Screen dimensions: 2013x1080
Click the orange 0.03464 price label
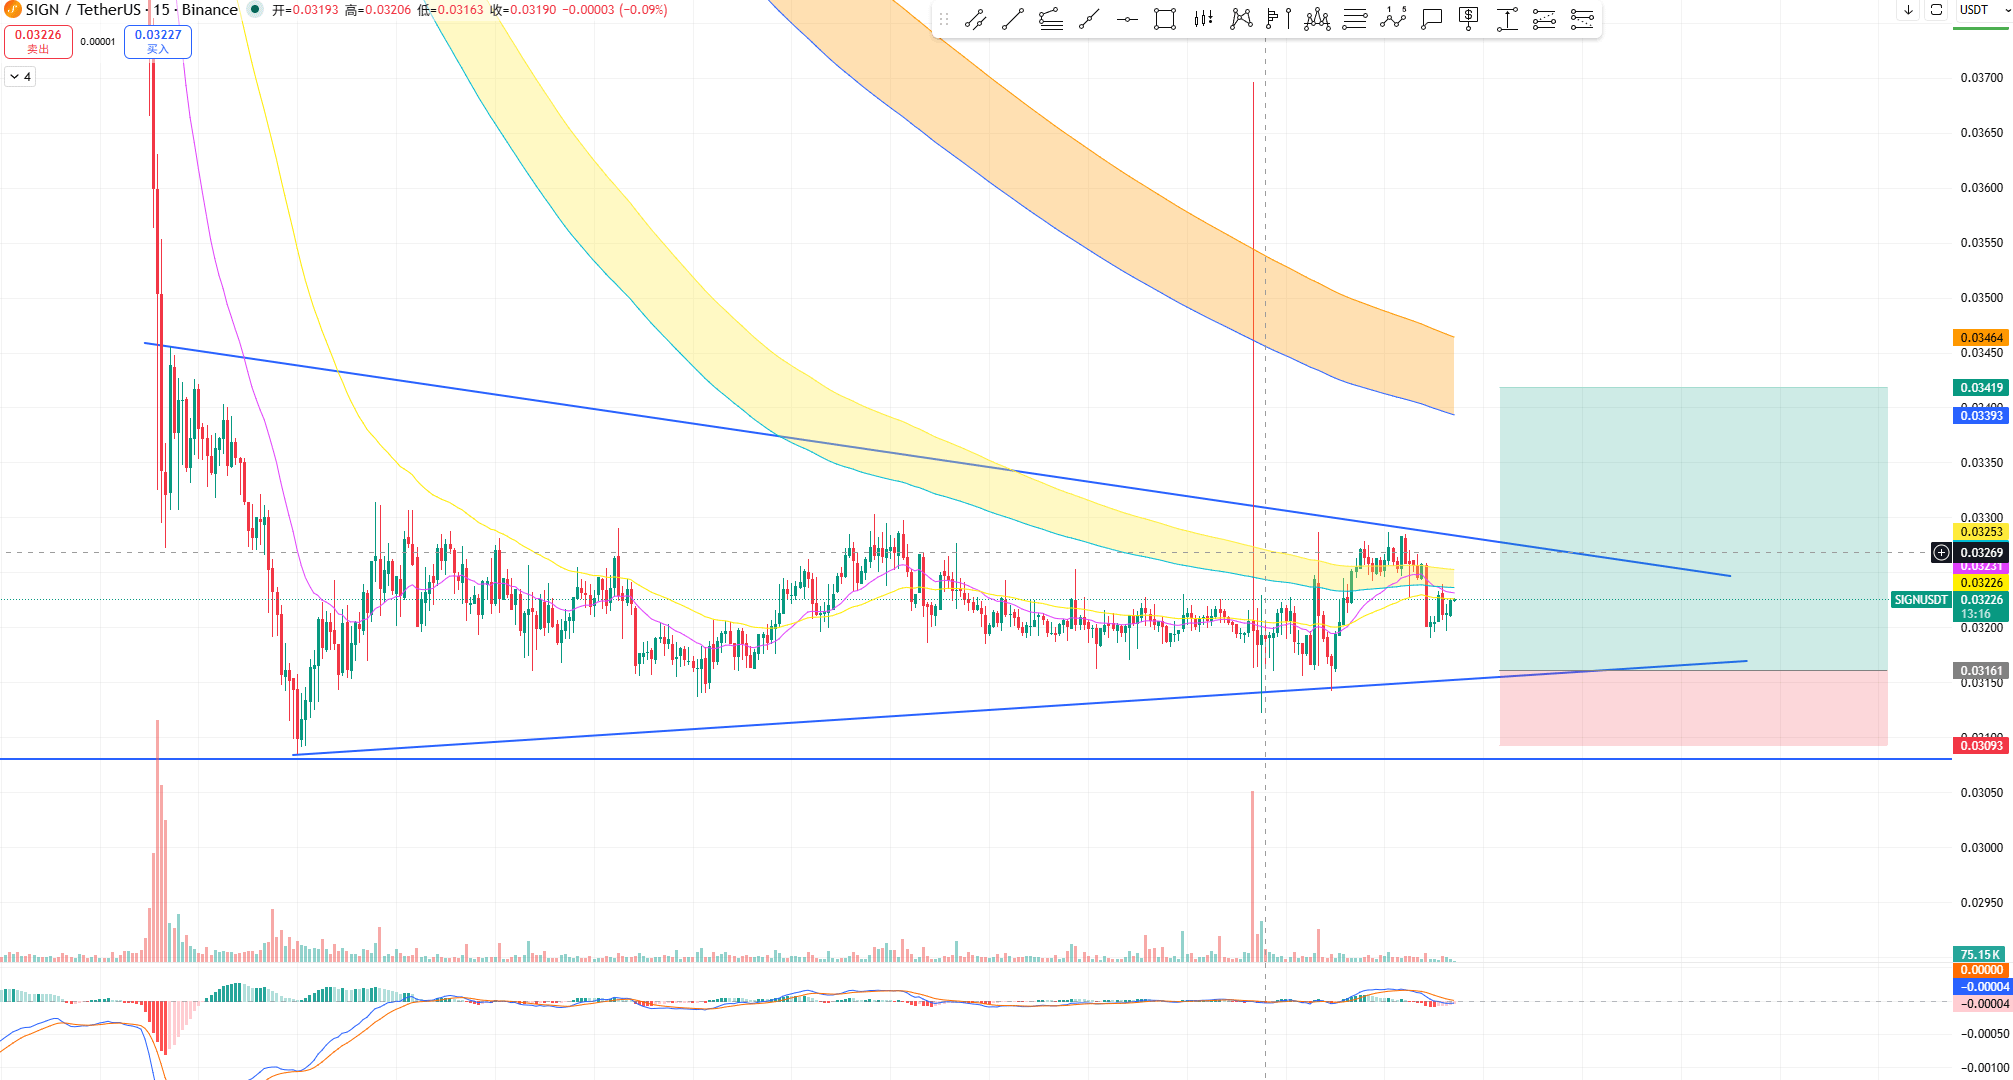tap(1980, 338)
